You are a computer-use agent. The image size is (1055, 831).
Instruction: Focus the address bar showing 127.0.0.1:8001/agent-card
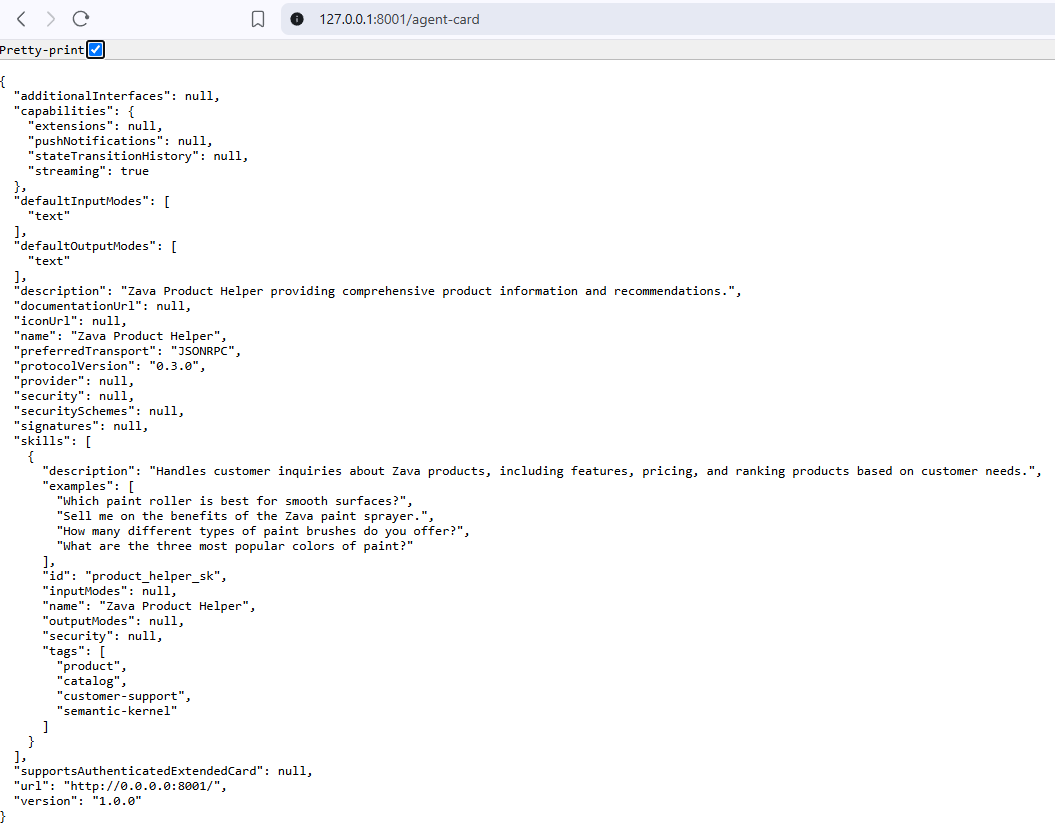[x=666, y=19]
